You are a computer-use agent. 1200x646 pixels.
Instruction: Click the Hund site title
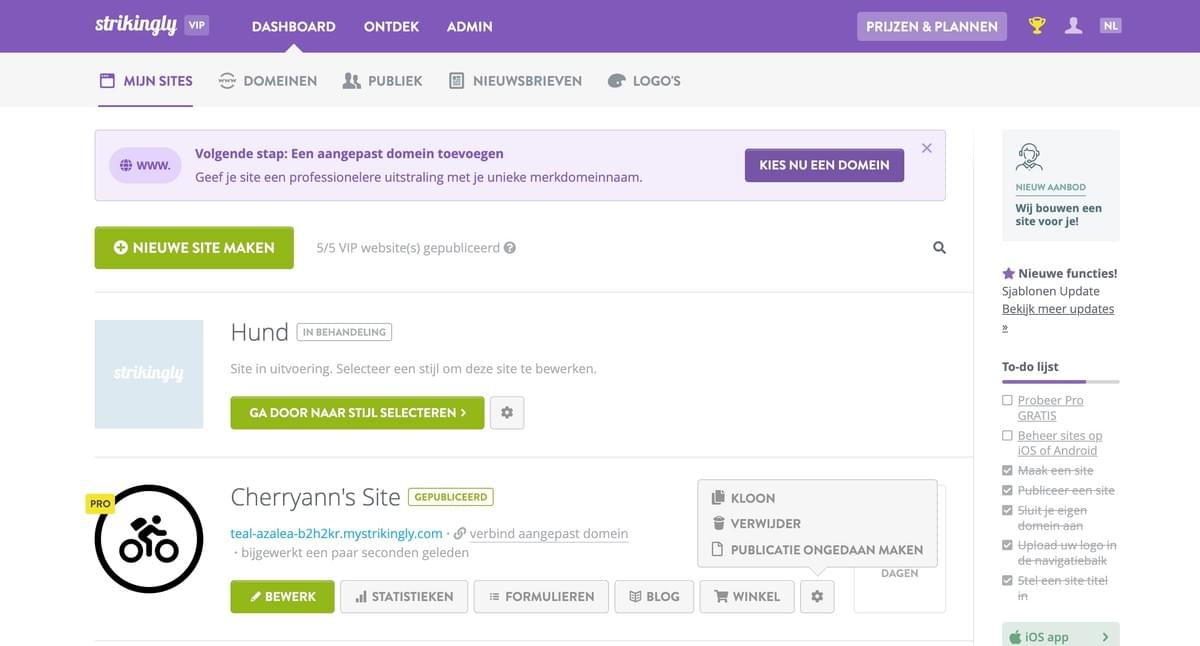coord(259,332)
